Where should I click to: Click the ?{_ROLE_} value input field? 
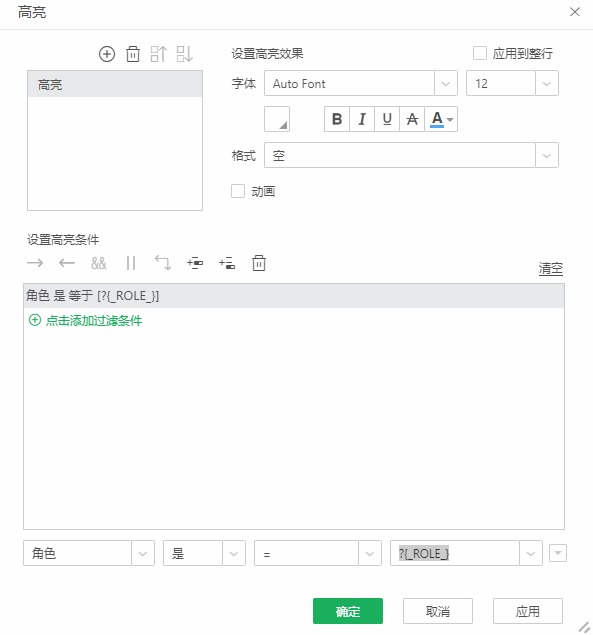454,553
